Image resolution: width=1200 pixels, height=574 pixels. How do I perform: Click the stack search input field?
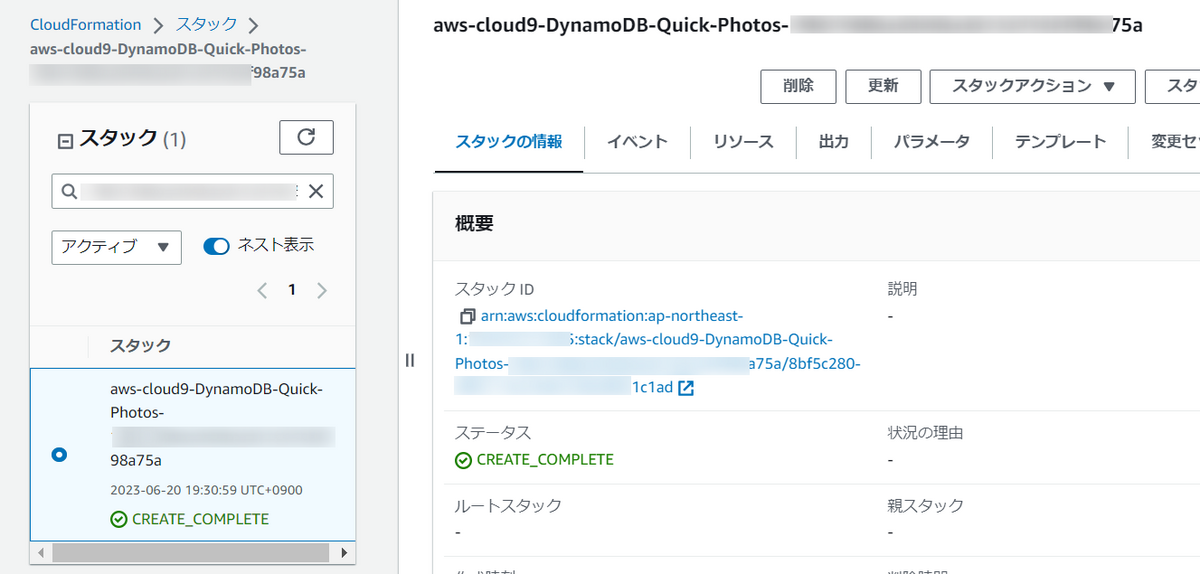(x=192, y=192)
